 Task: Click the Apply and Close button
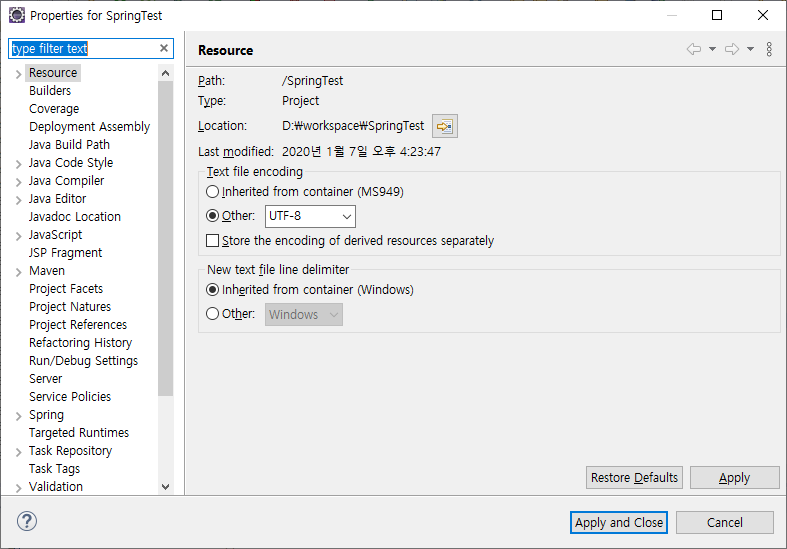click(618, 523)
